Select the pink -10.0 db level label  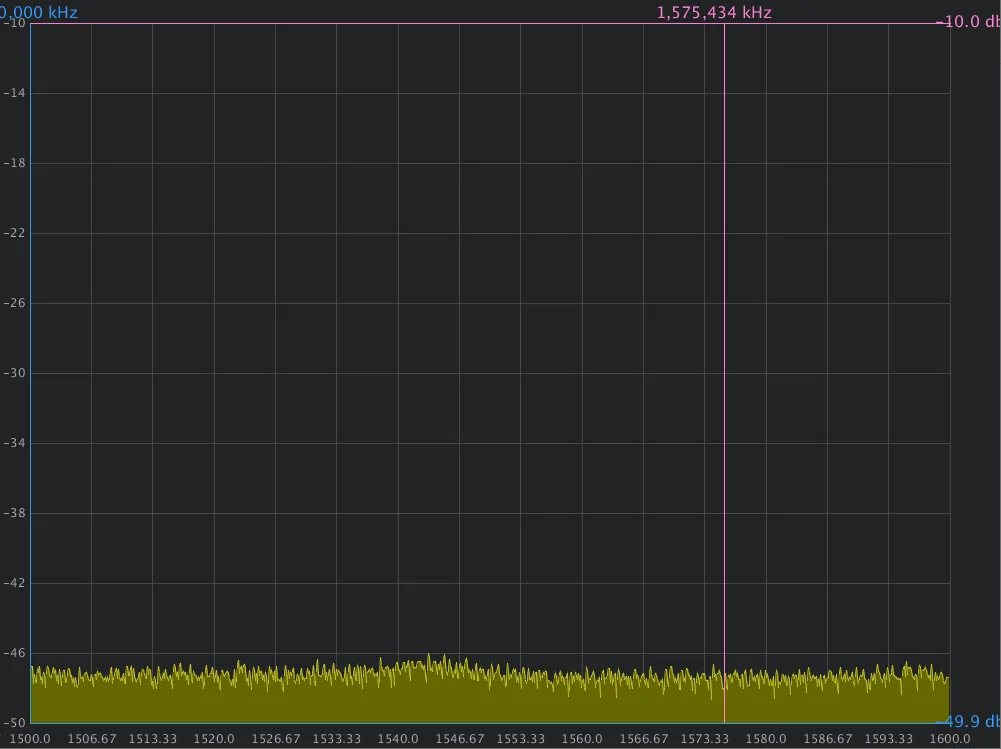coord(970,22)
